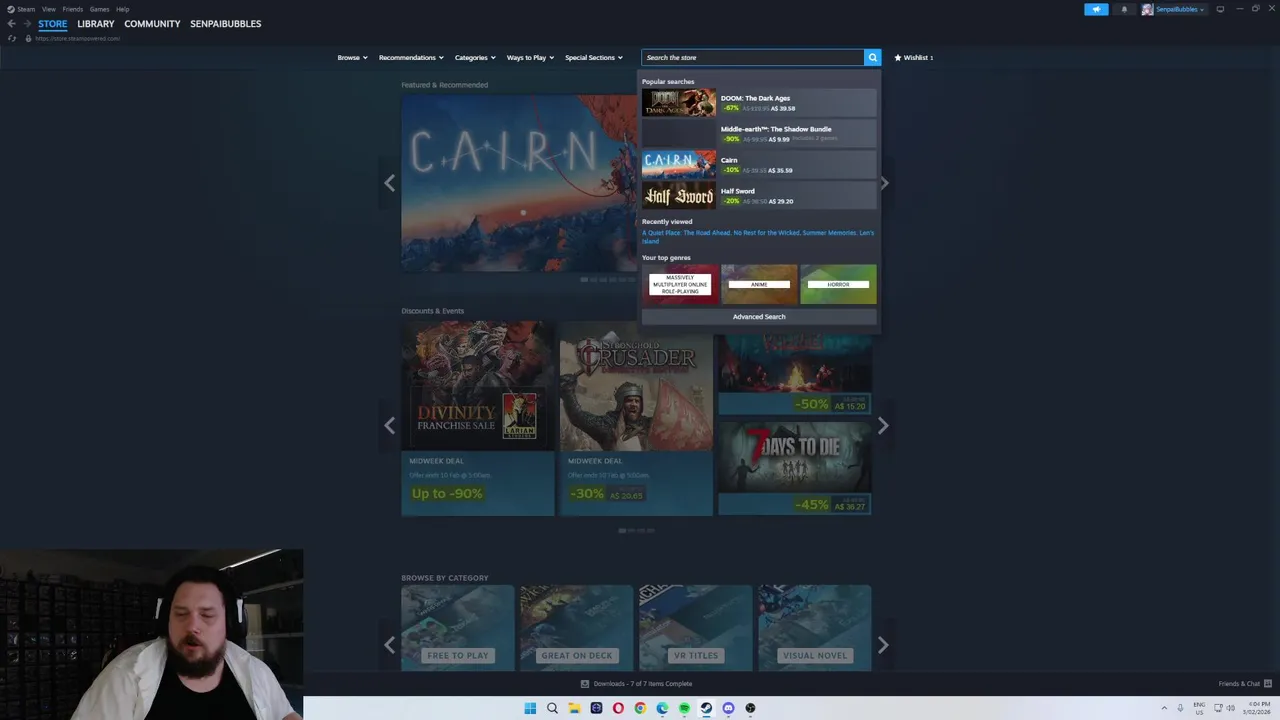Expand the Recommendations dropdown

coord(410,57)
